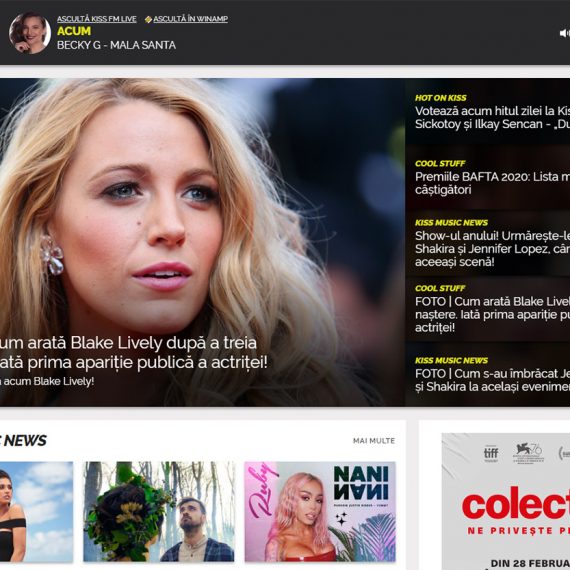Click the Colectiv movie advertisement banner
This screenshot has height=570, width=570.
[x=506, y=501]
